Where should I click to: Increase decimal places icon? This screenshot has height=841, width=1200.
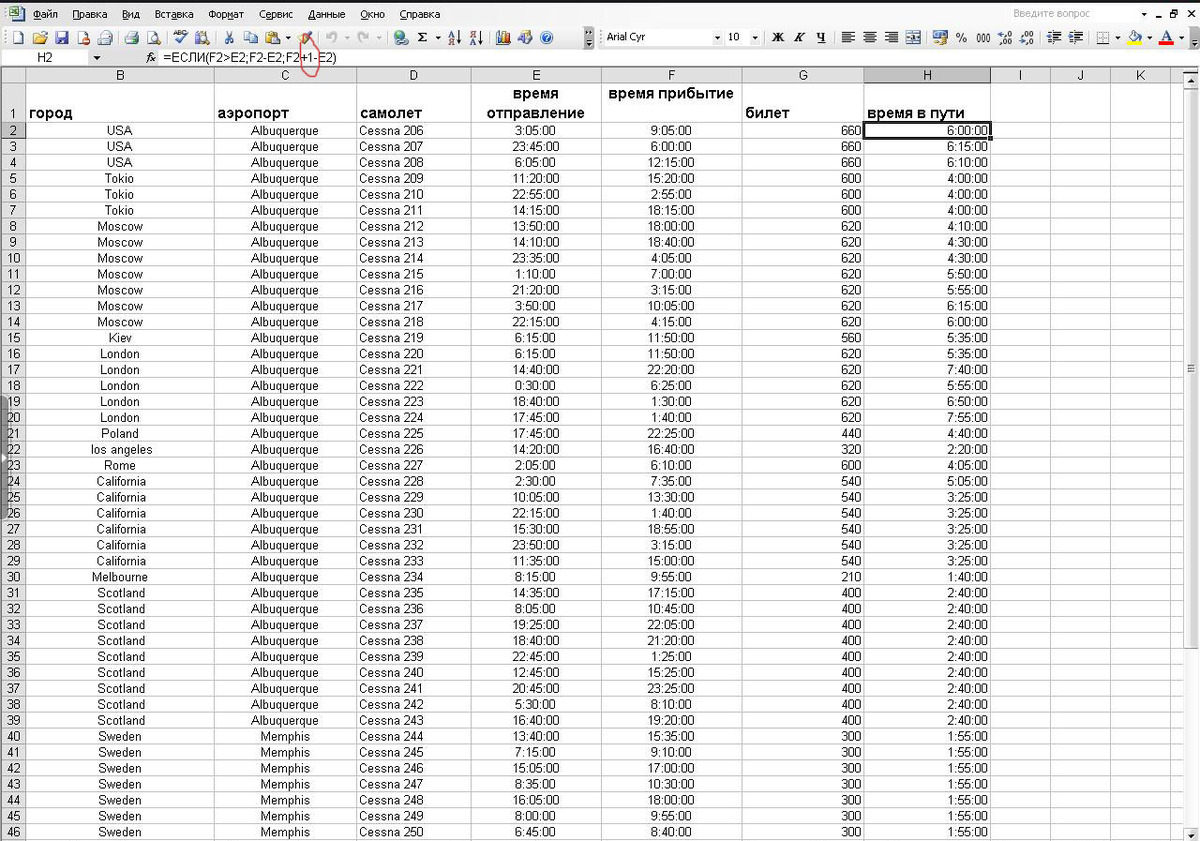click(1004, 37)
